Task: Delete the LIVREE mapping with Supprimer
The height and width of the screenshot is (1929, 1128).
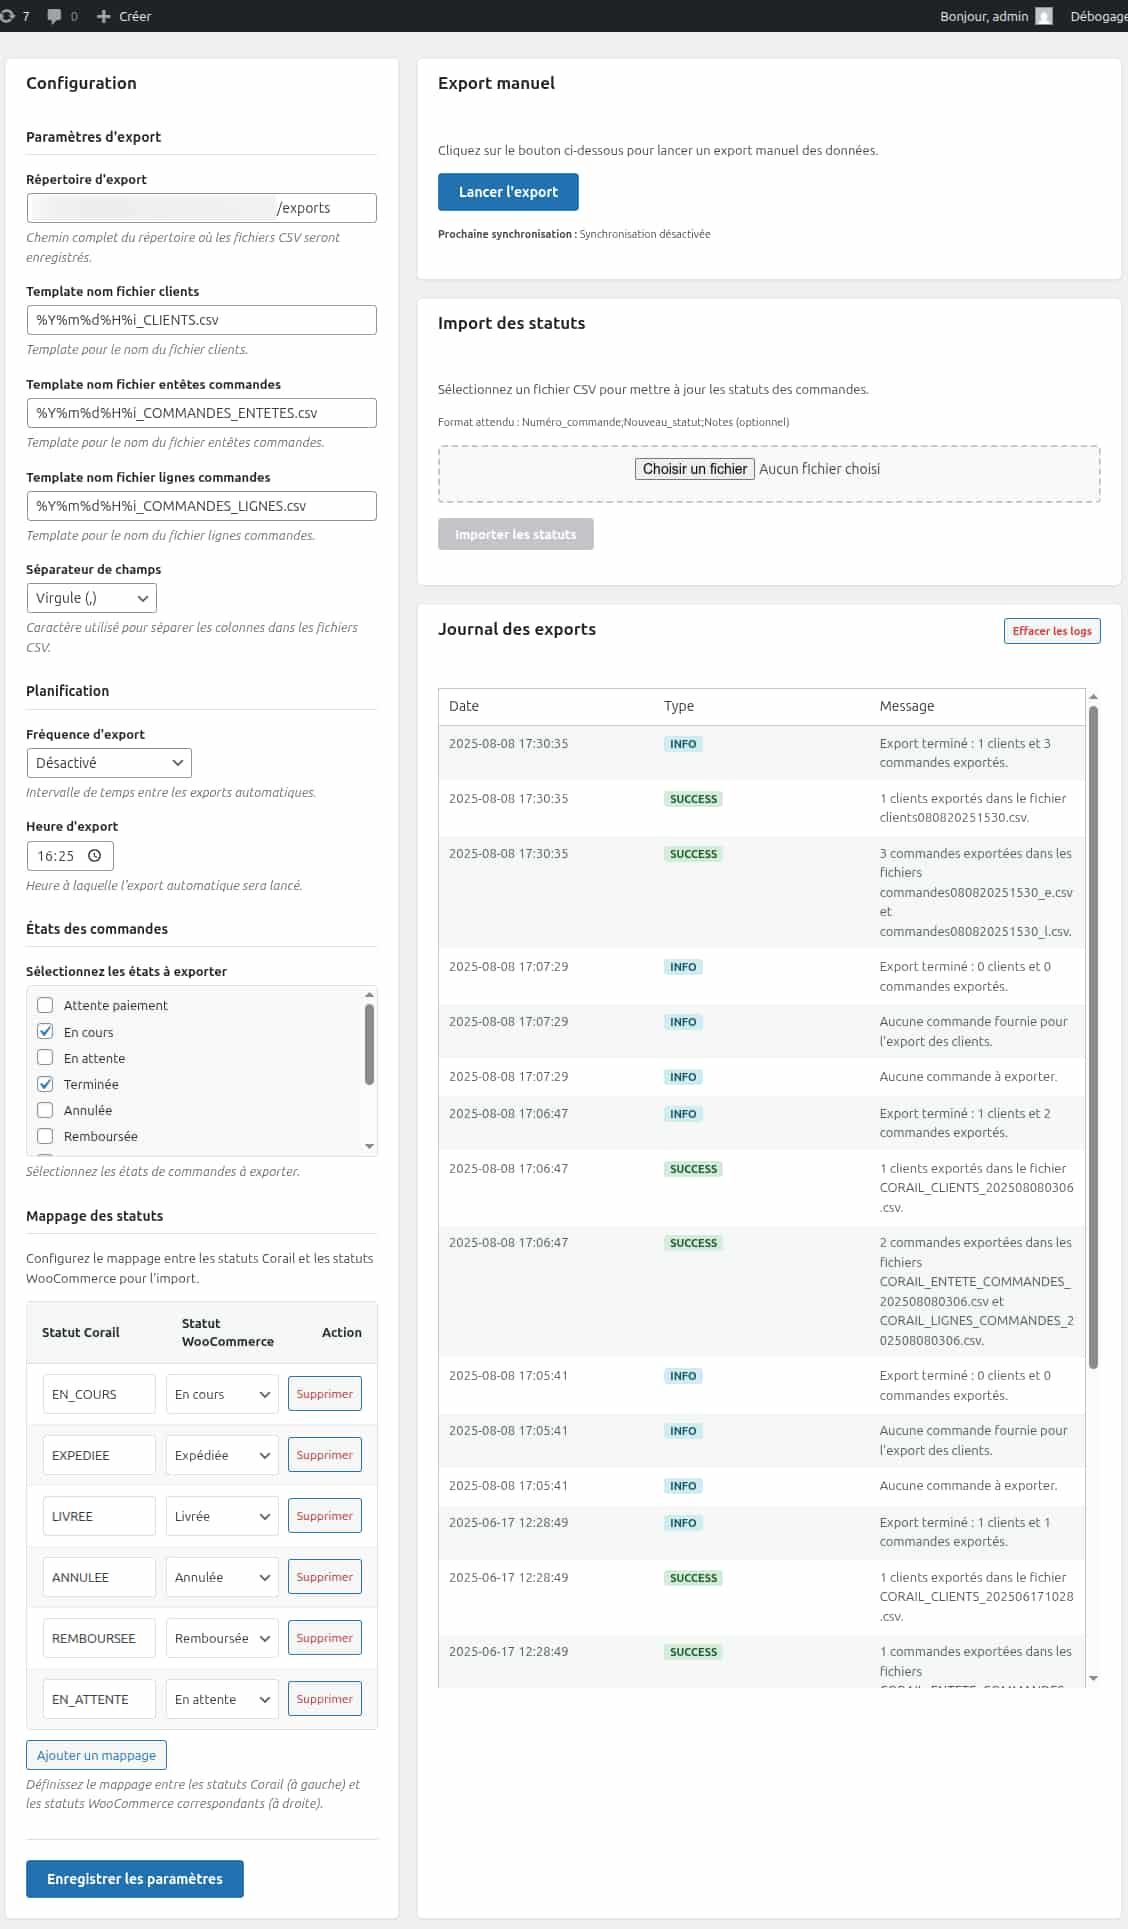Action: pyautogui.click(x=324, y=1516)
